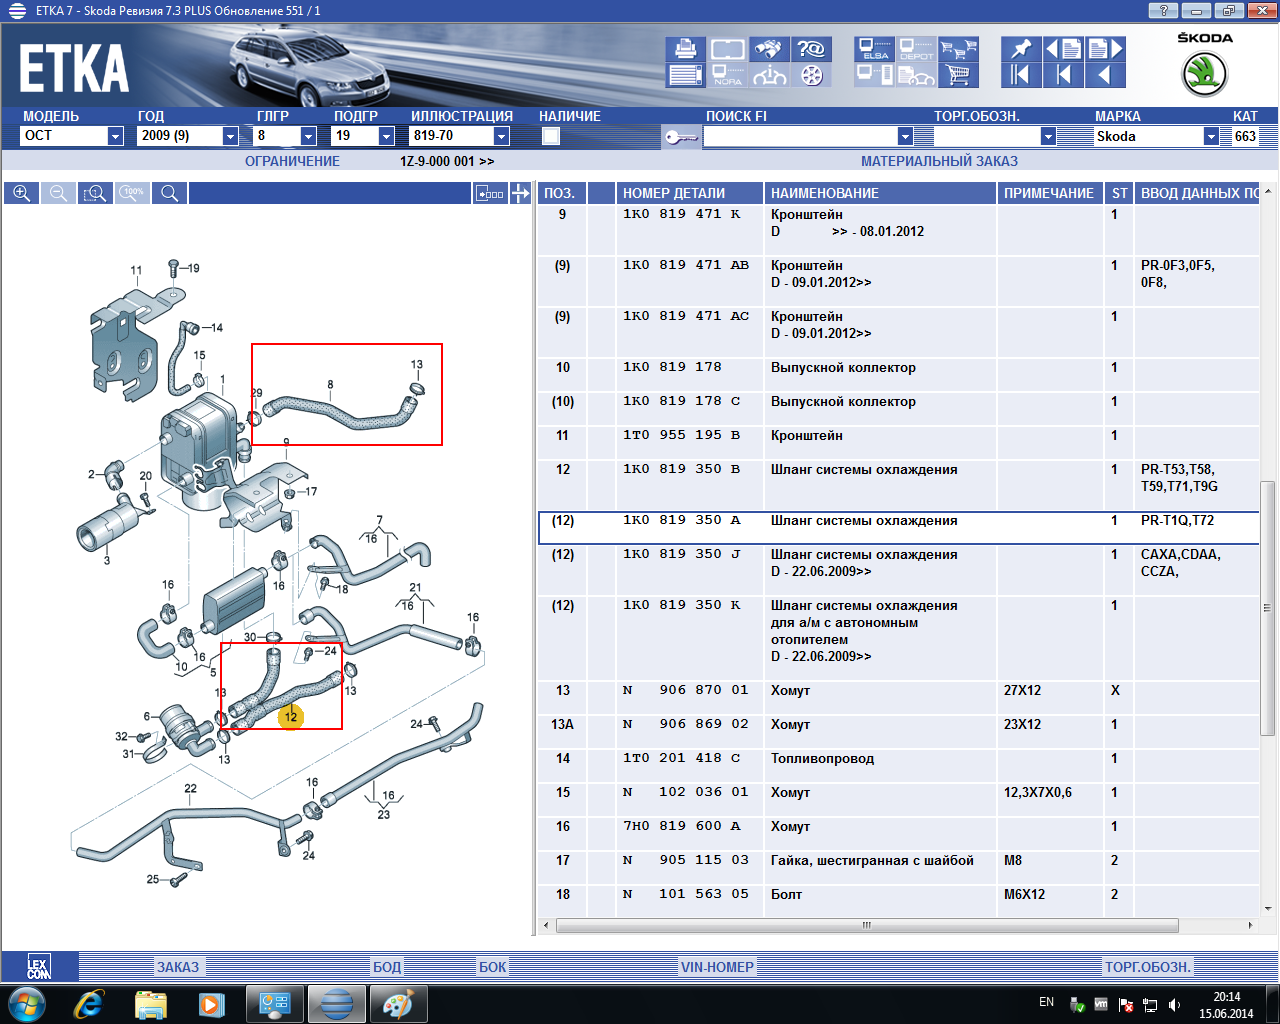Zoom in on the parts illustration
Image resolution: width=1280 pixels, height=1024 pixels.
[21, 193]
